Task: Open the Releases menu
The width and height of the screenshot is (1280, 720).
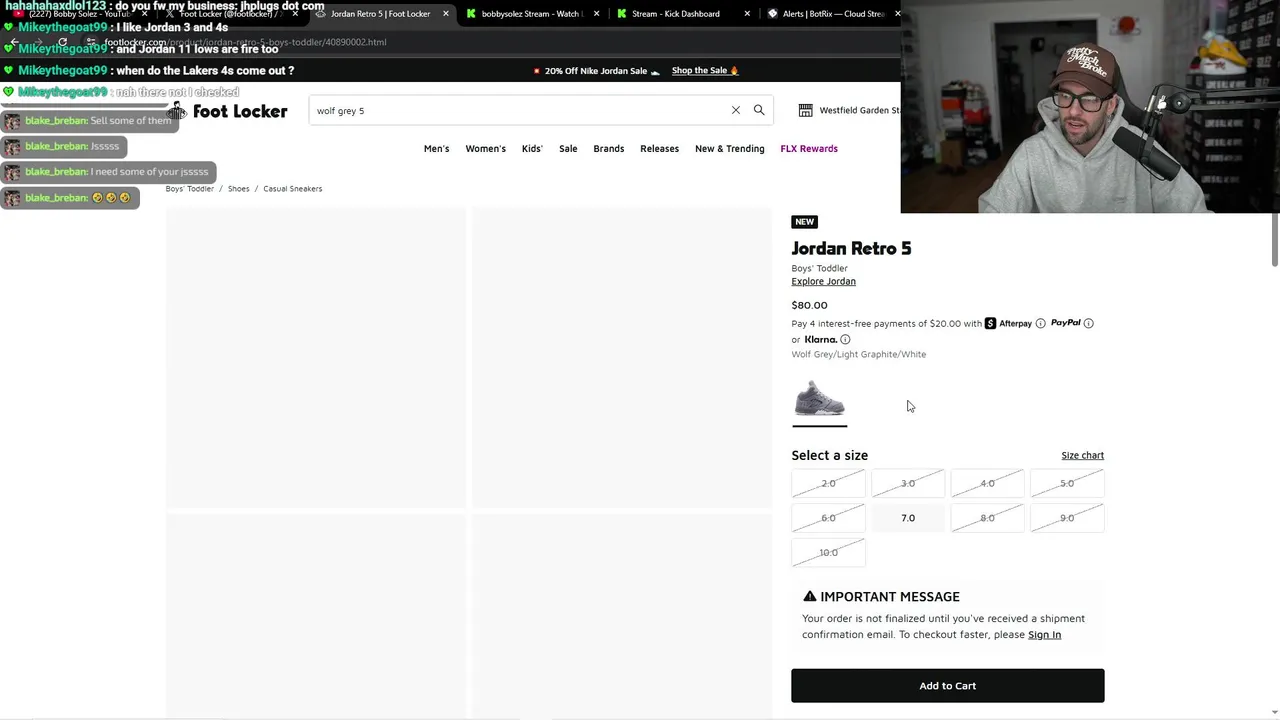Action: point(659,149)
